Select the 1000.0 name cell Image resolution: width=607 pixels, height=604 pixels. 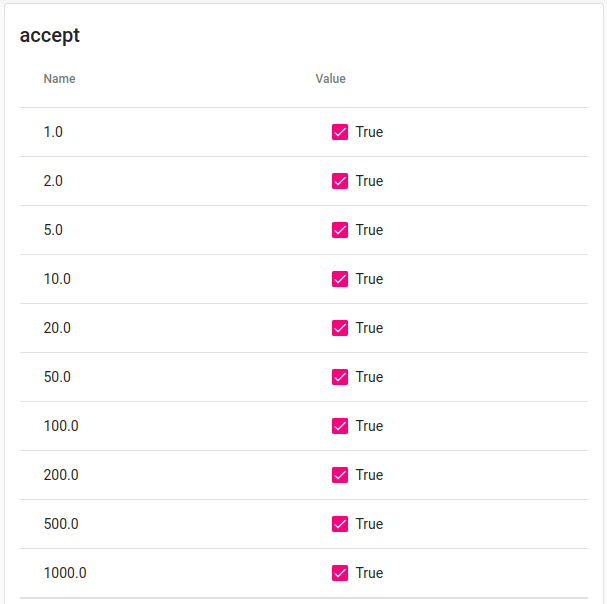coord(65,573)
